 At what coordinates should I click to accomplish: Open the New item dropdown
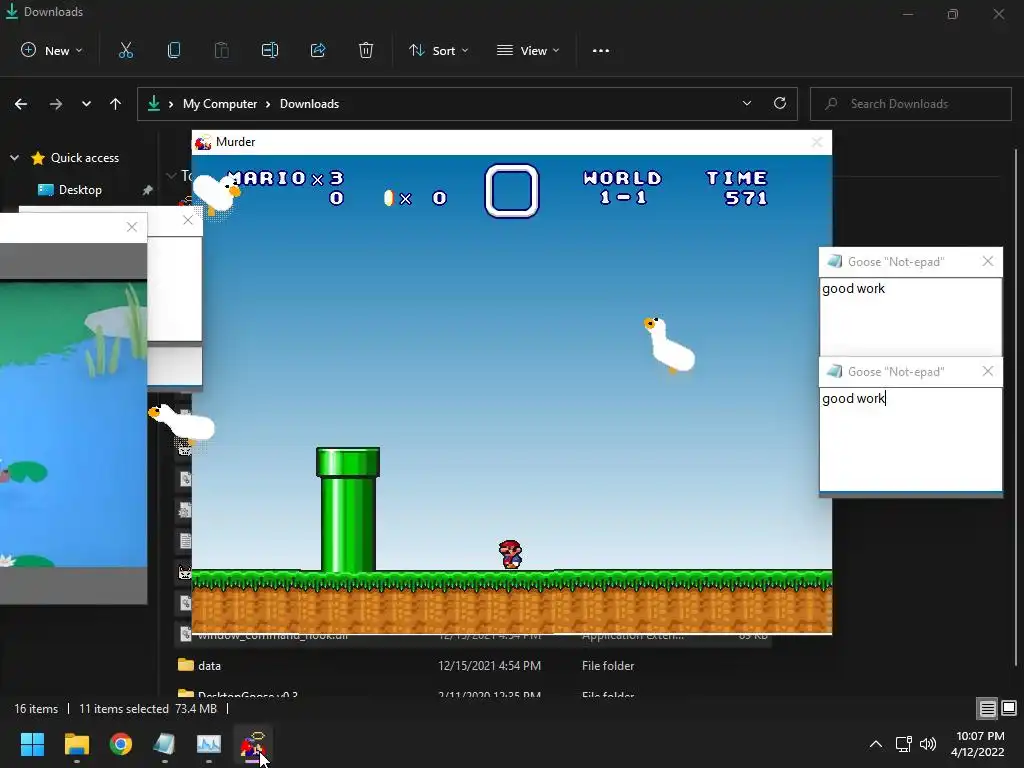coord(52,50)
